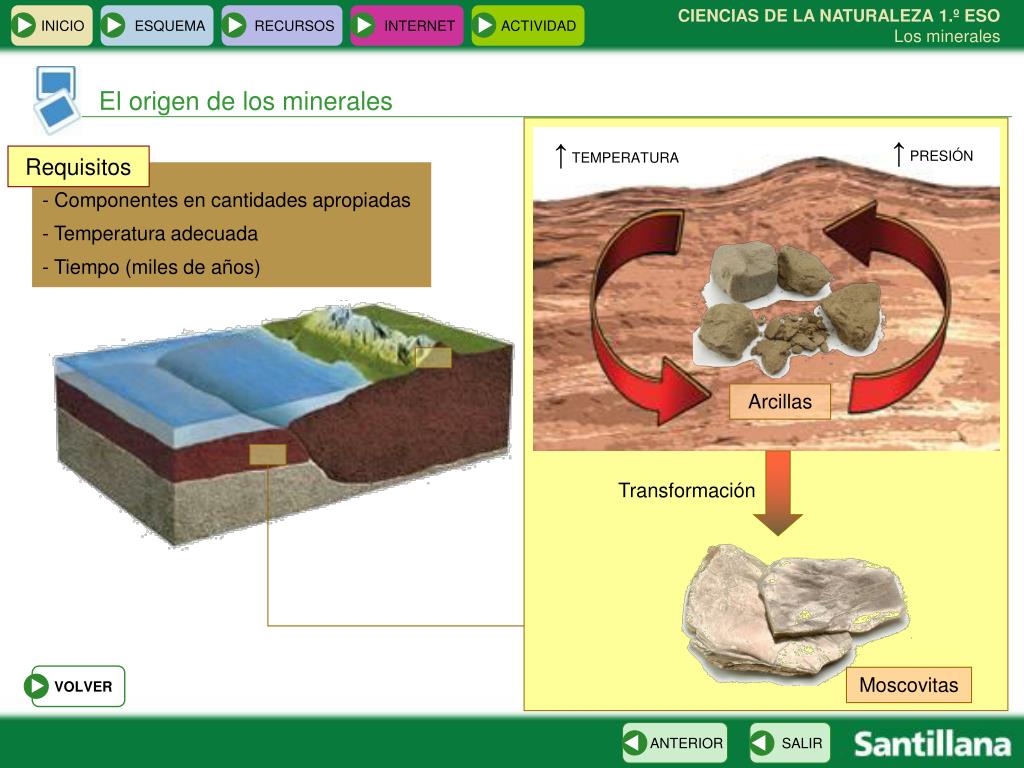1024x768 pixels.
Task: Open the INTERNET section
Action: (x=406, y=25)
